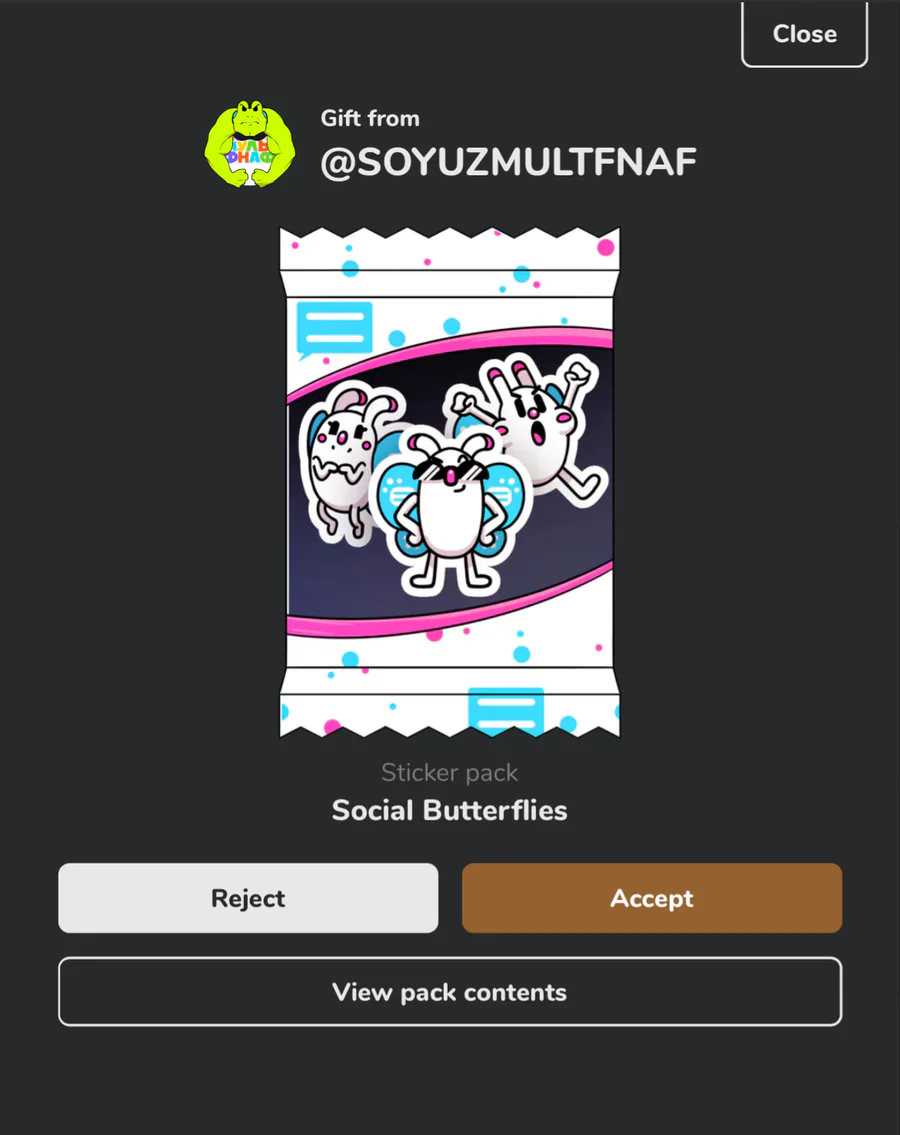Click the blue chat bubble on wrapper bottom
The image size is (900, 1135).
pos(506,709)
